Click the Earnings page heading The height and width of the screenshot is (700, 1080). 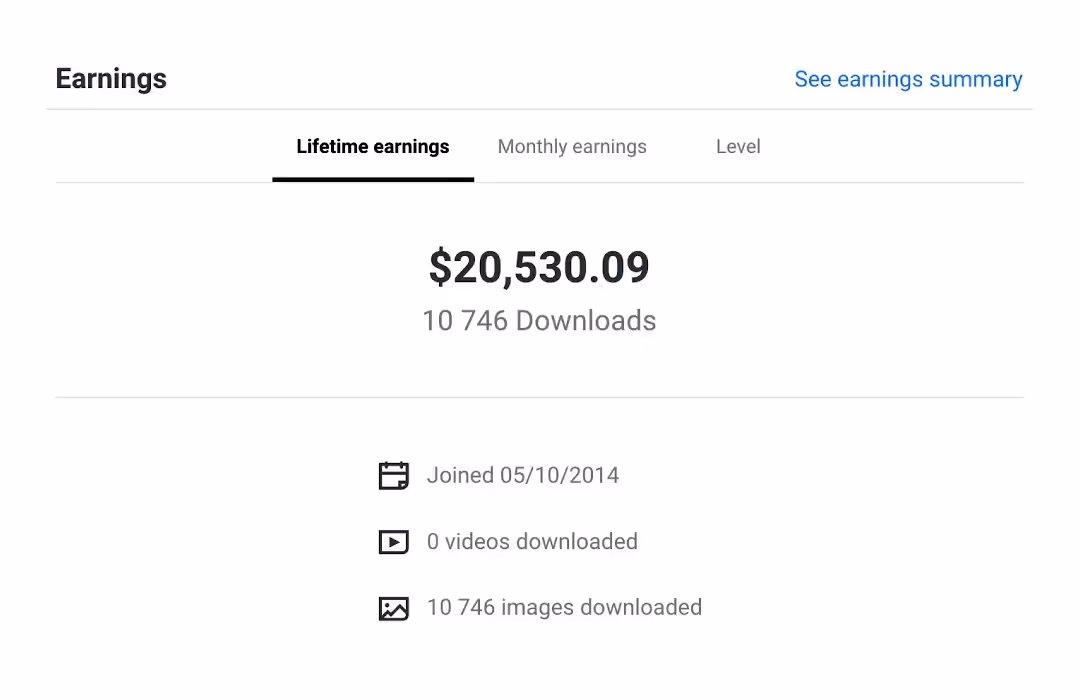coord(110,79)
